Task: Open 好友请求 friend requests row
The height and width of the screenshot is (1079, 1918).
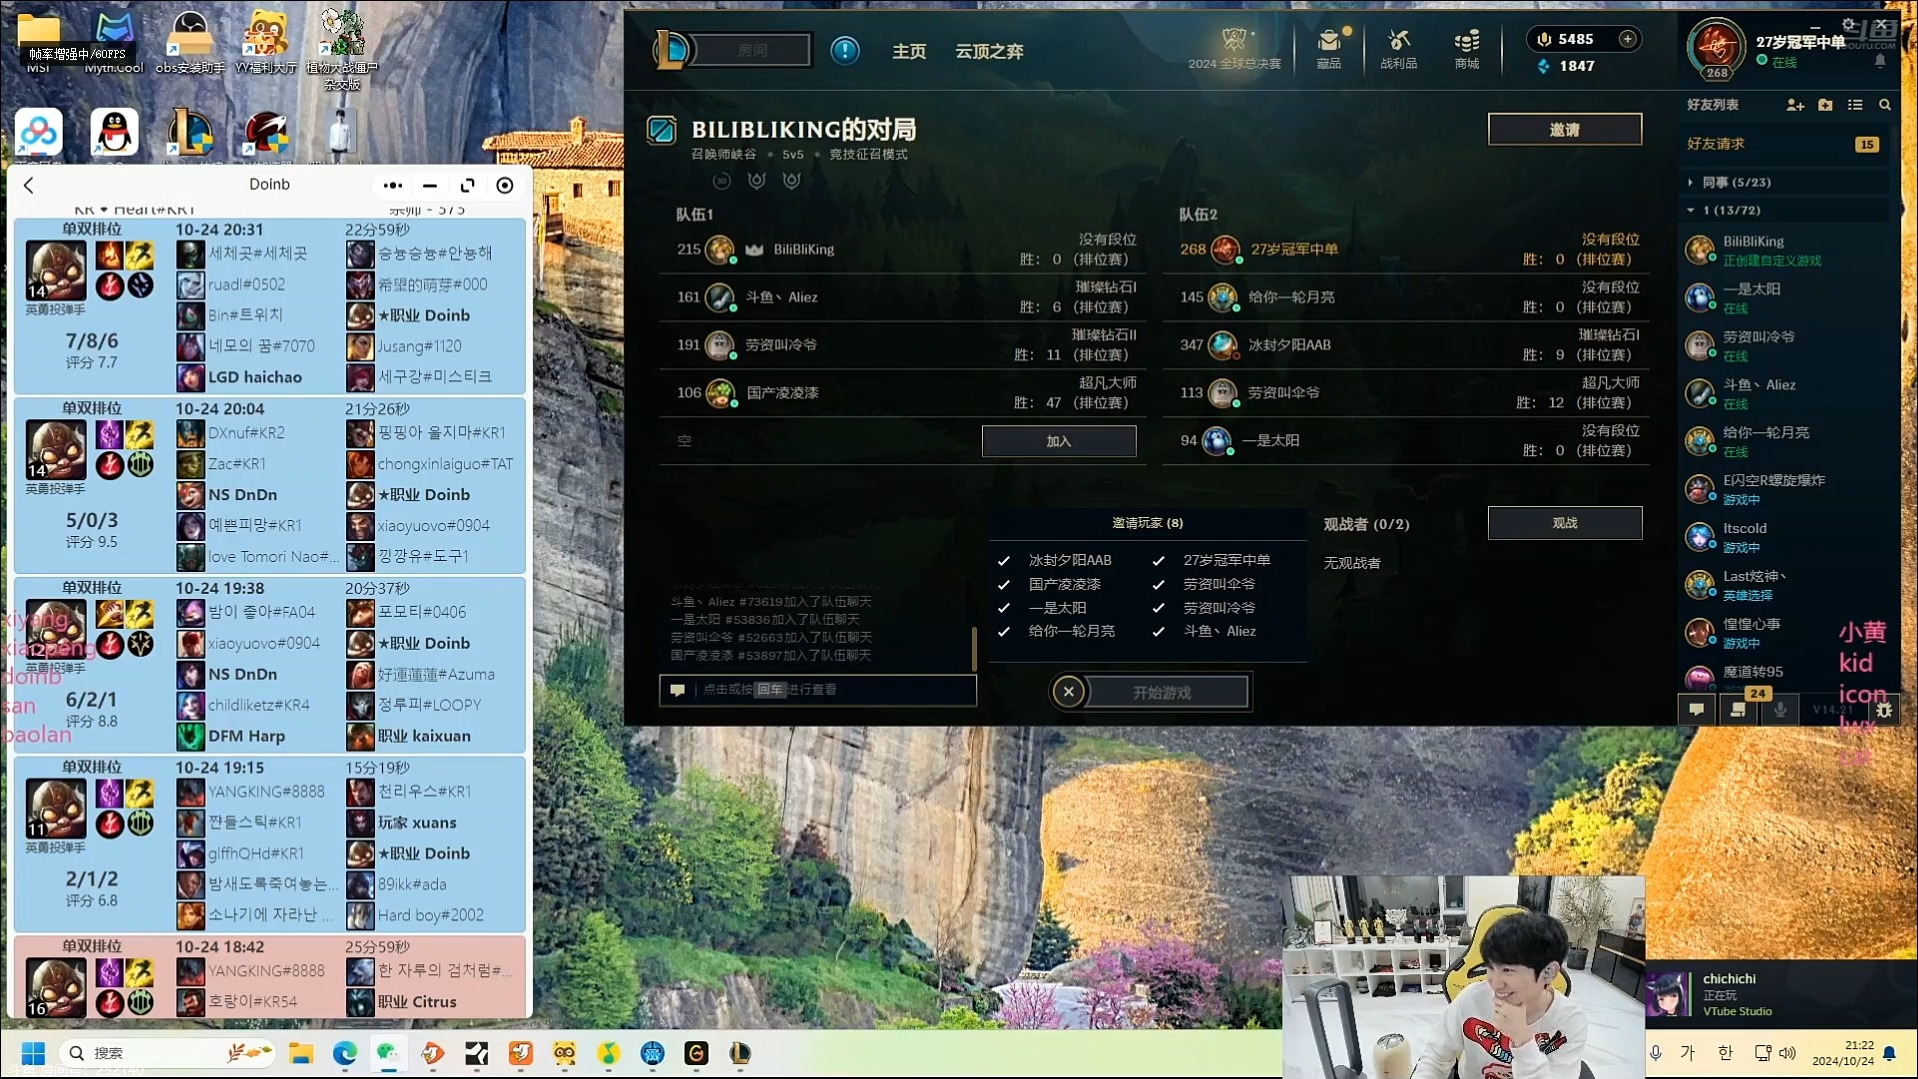Action: [1782, 144]
